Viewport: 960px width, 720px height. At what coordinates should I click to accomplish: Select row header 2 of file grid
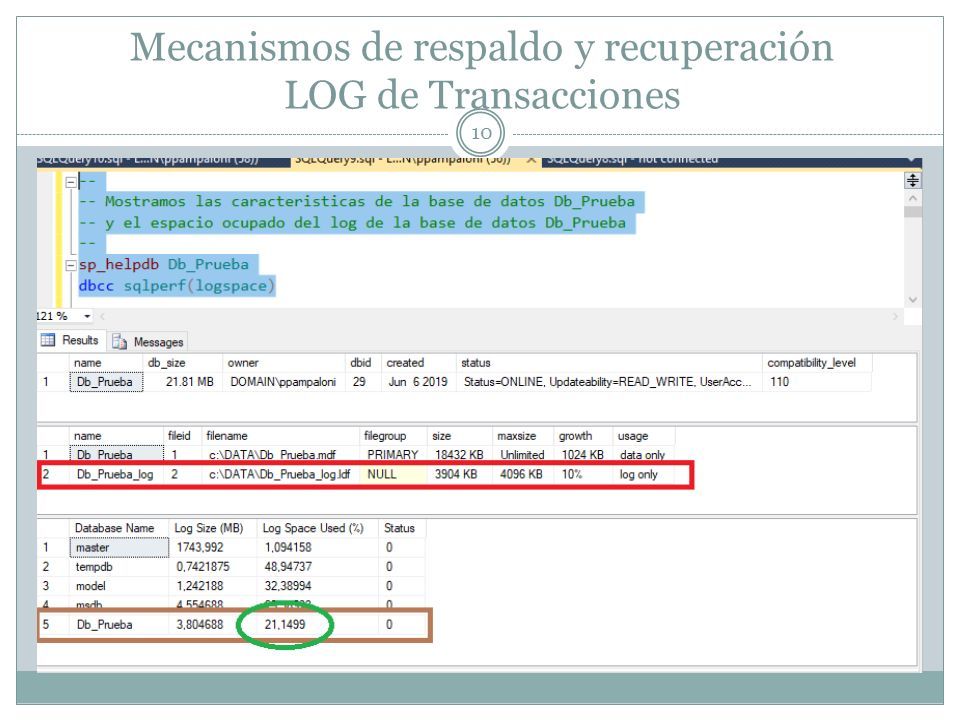pyautogui.click(x=53, y=474)
